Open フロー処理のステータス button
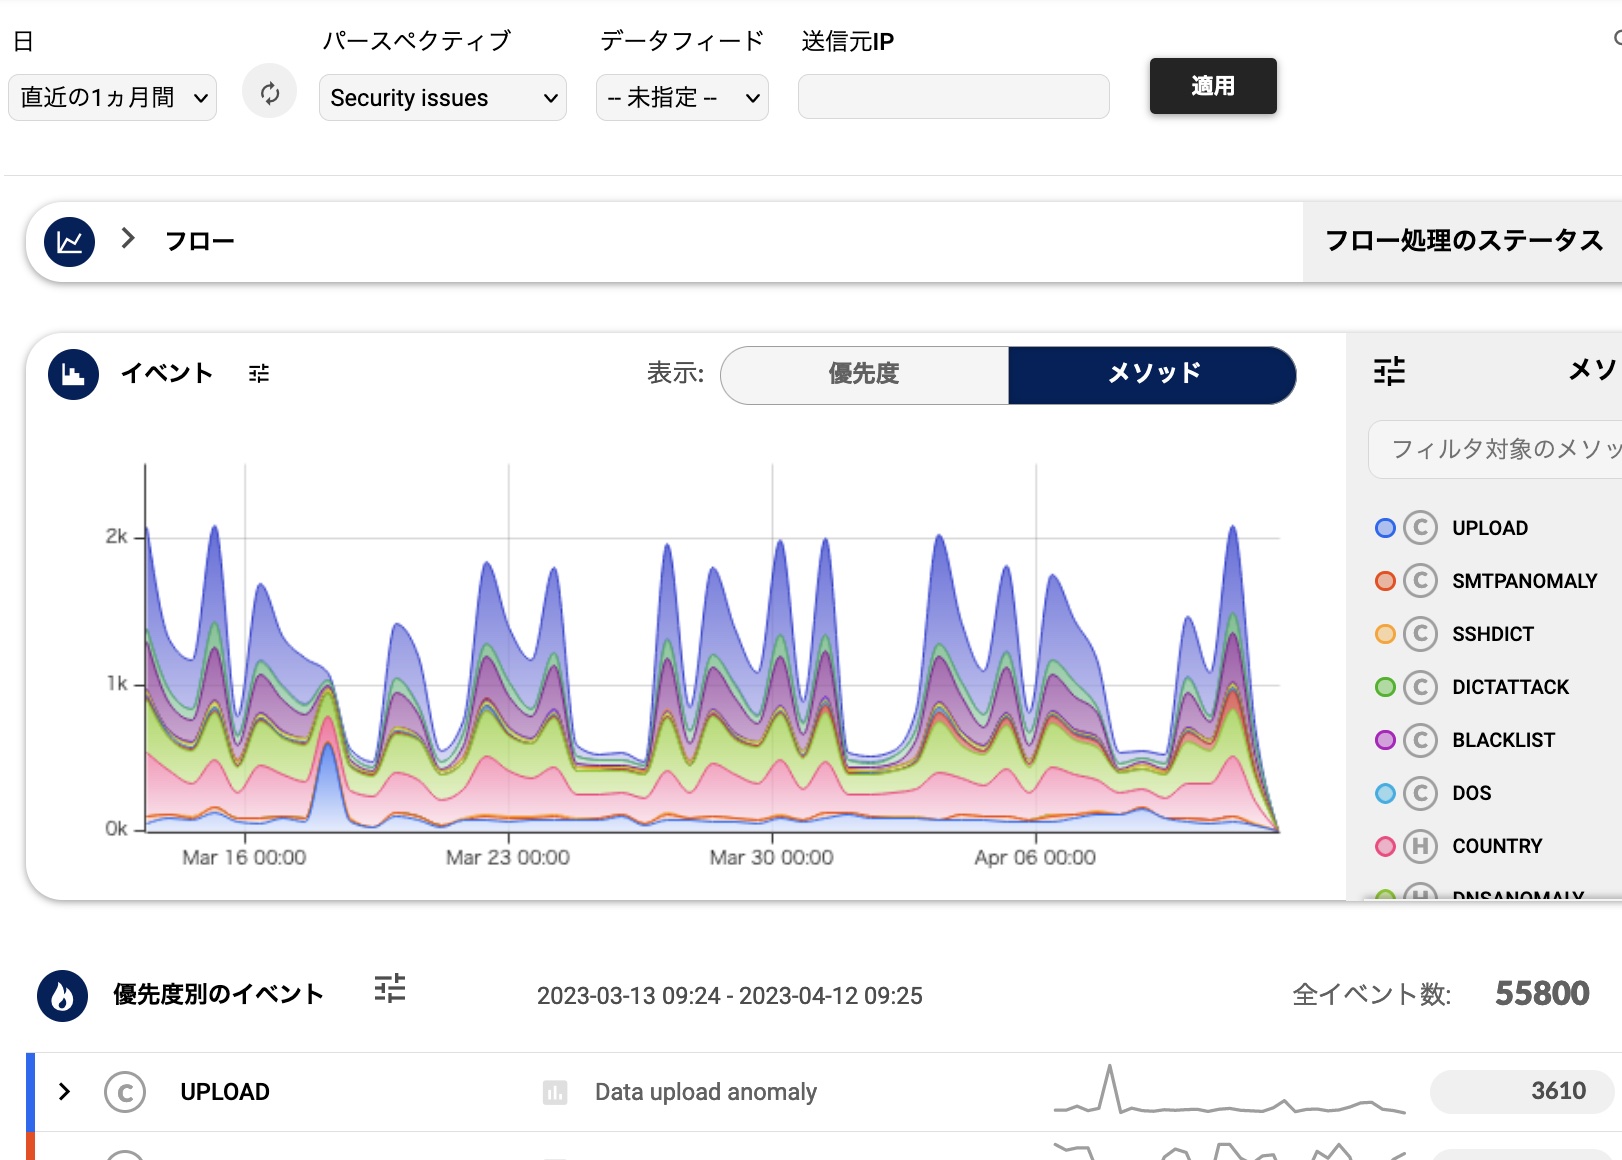 tap(1462, 241)
